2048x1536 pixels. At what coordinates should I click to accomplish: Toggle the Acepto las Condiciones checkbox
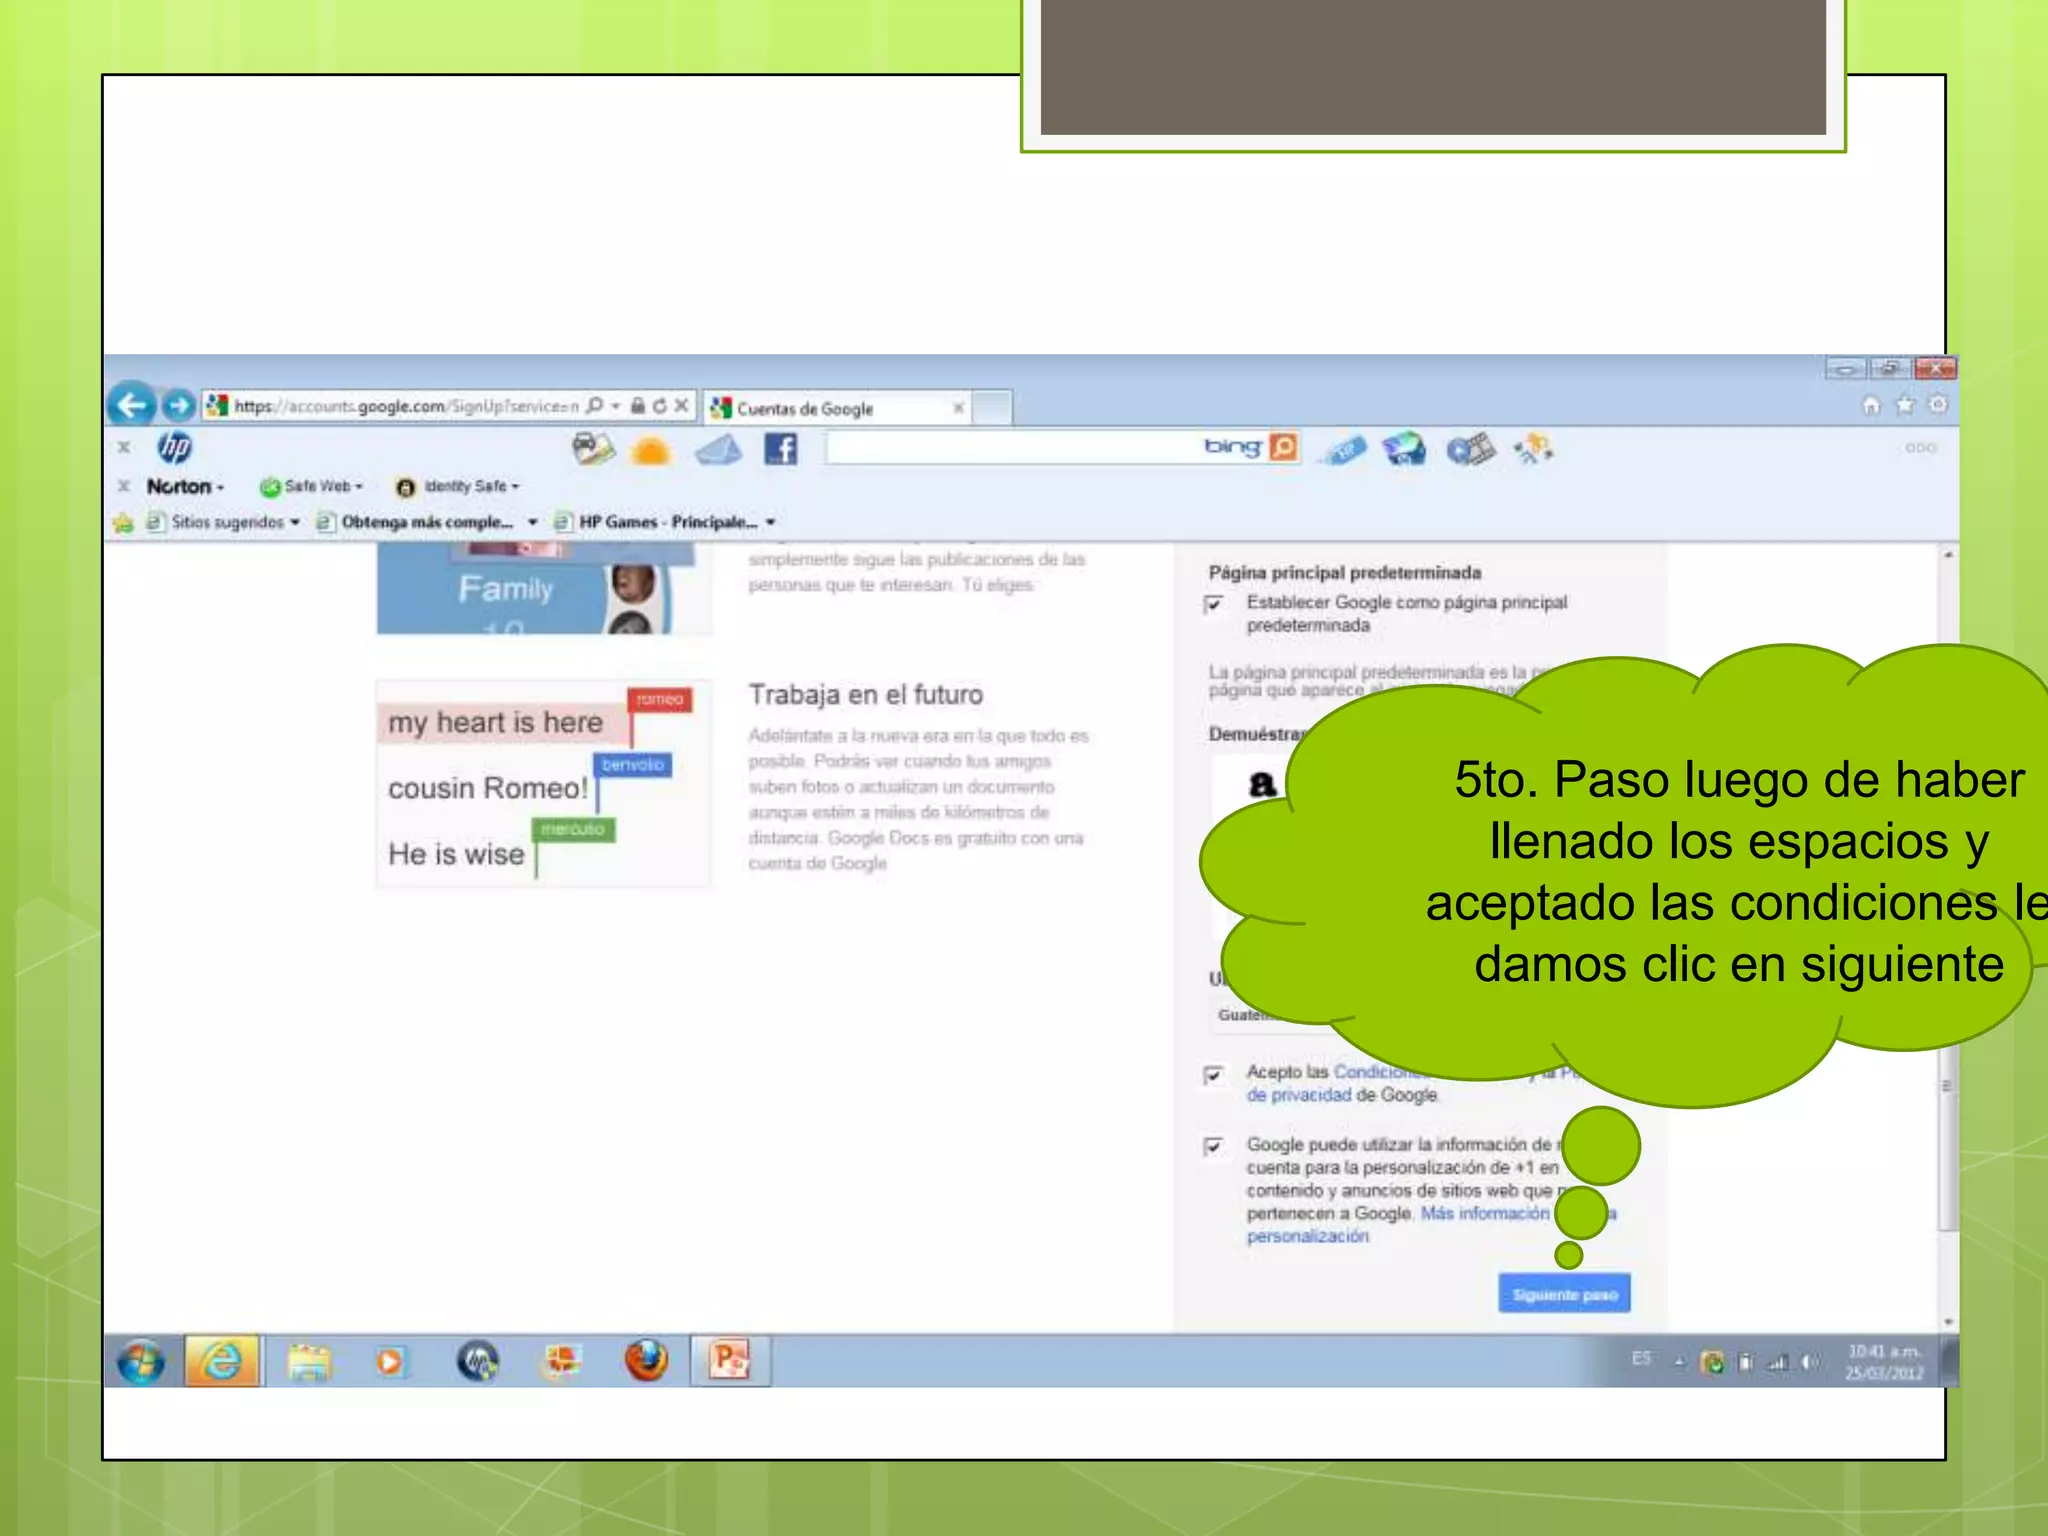1214,1074
